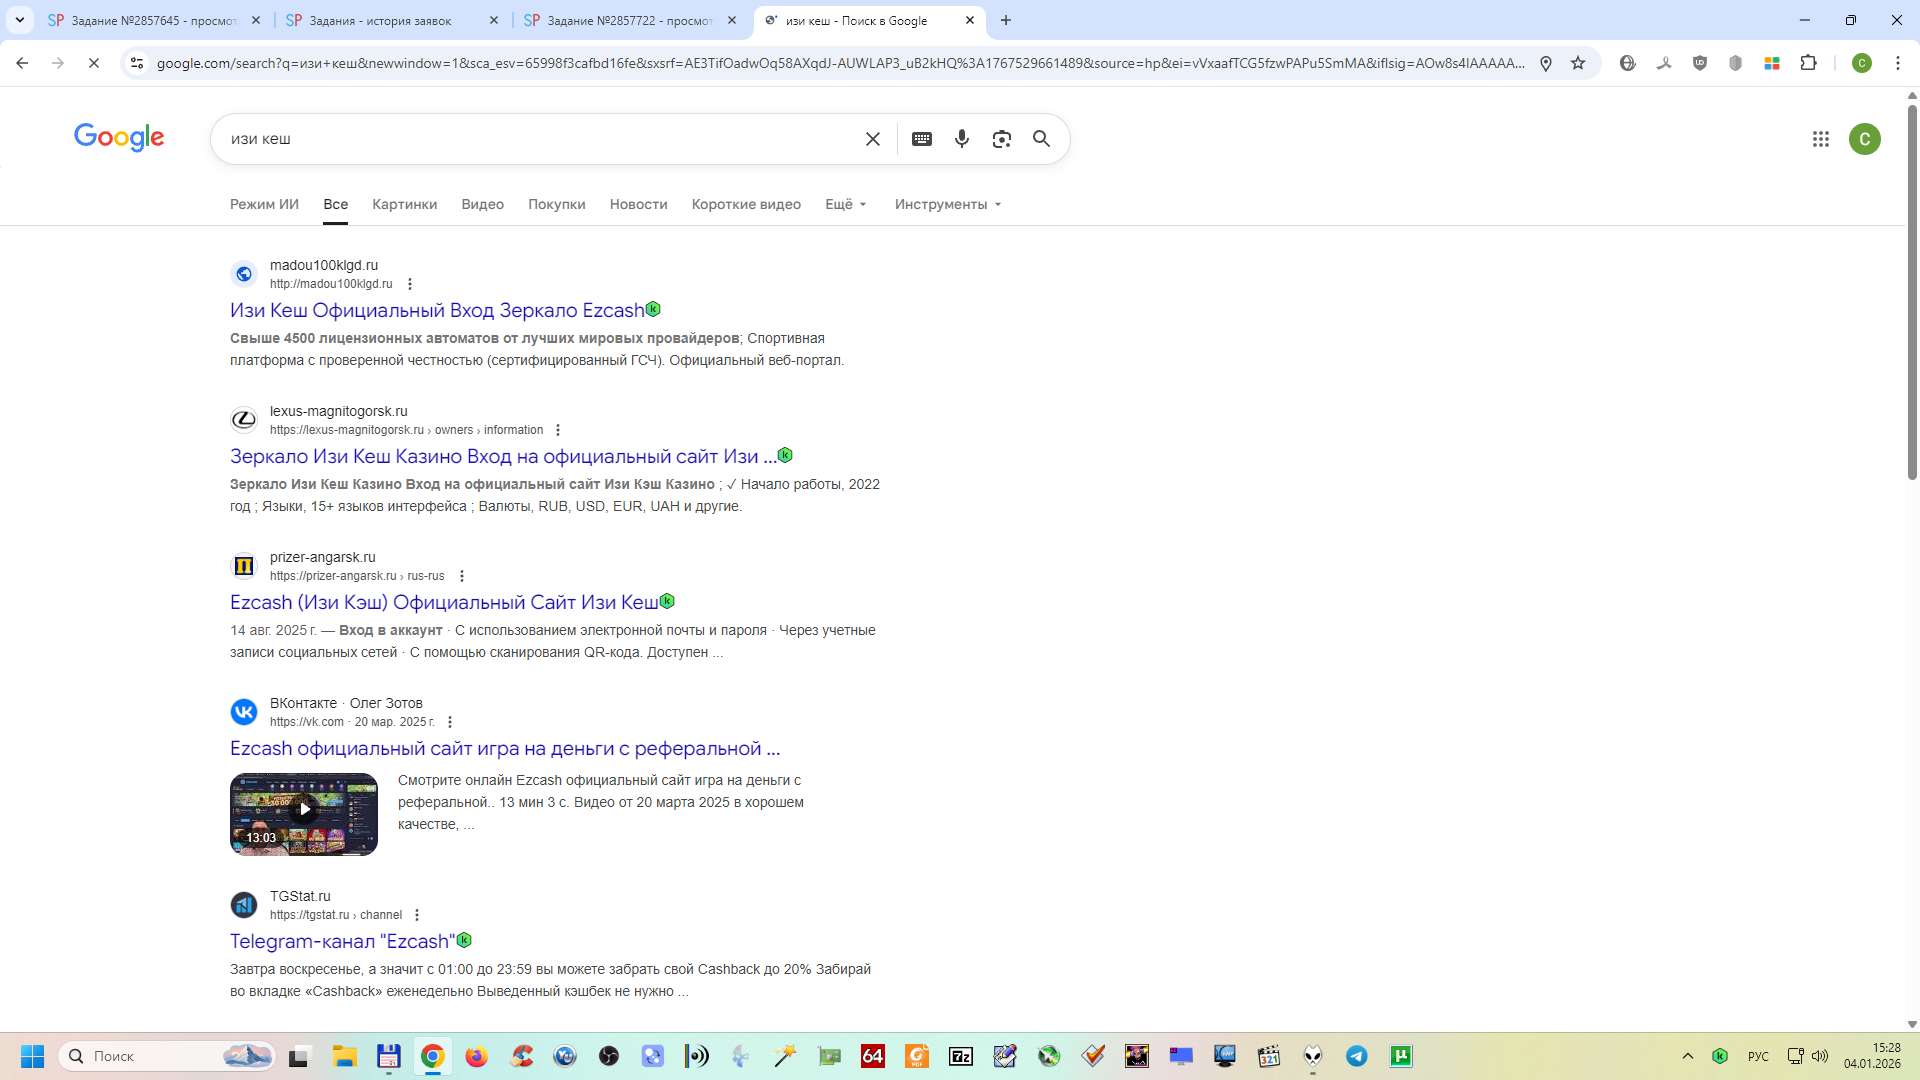
Task: Open the Задания - история заявок tab
Action: [x=380, y=20]
